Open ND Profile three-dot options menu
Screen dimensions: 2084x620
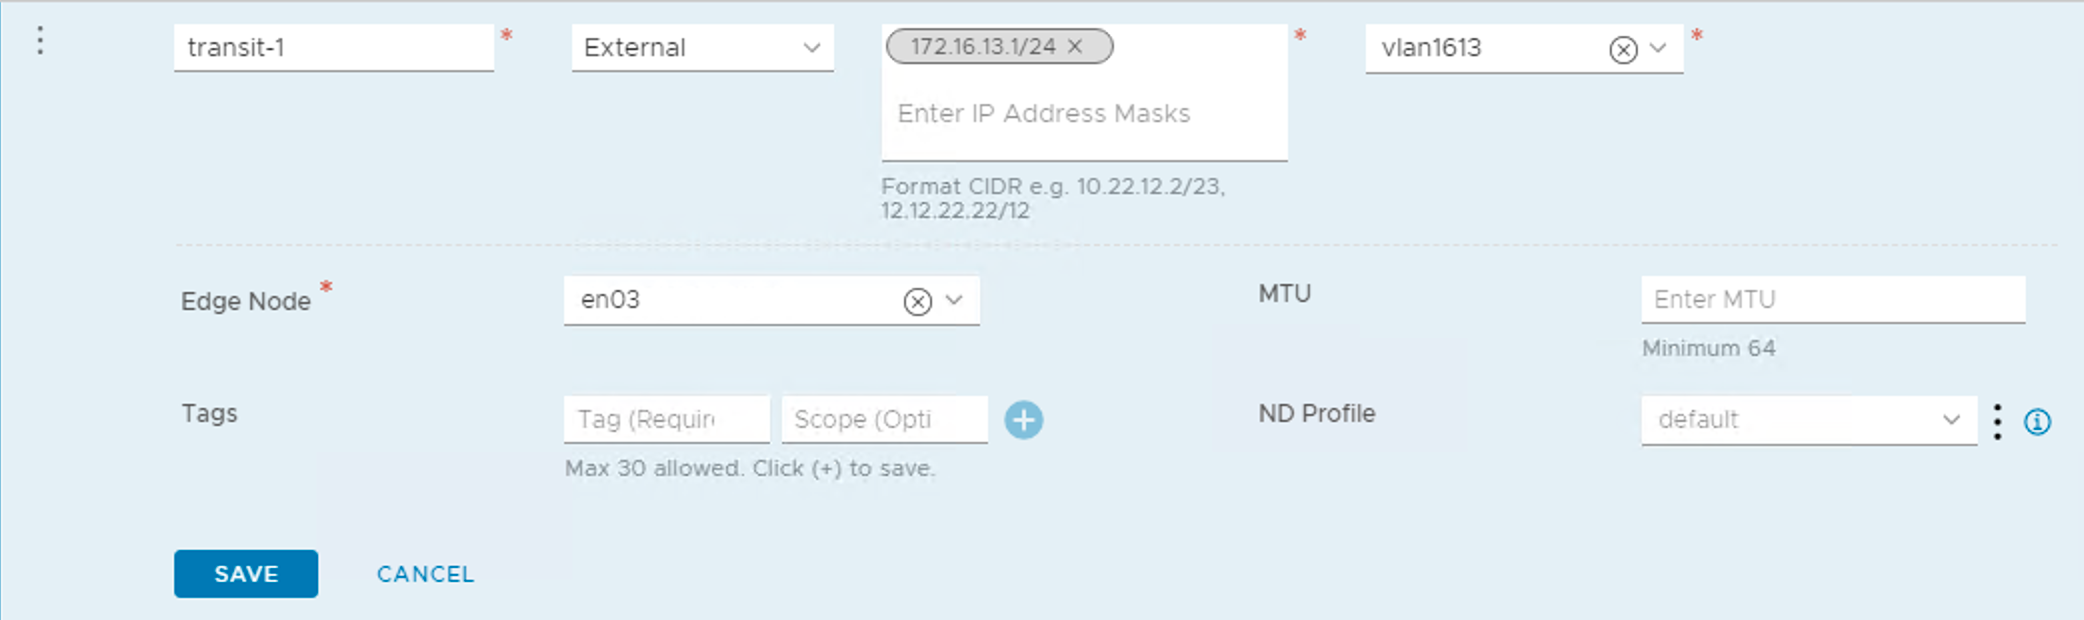[1997, 421]
